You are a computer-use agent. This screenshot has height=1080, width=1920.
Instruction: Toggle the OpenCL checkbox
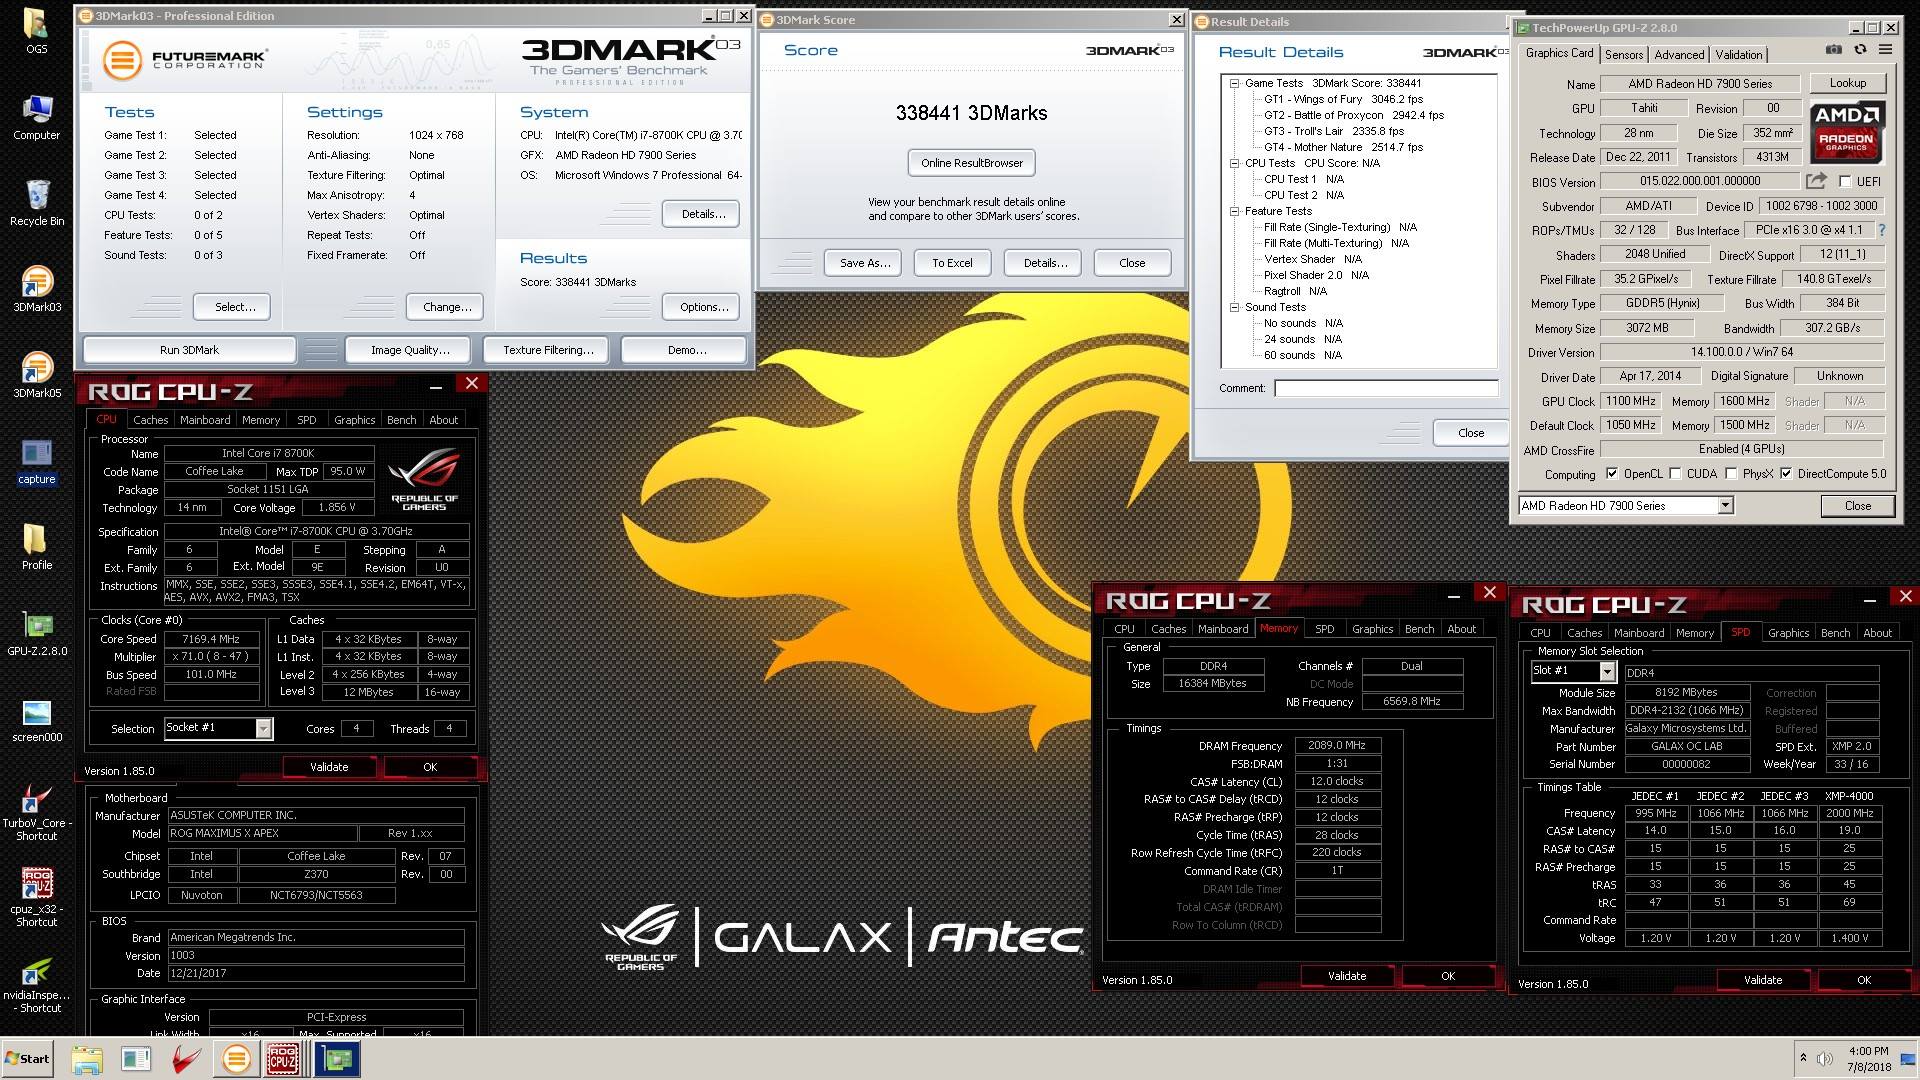(x=1611, y=474)
